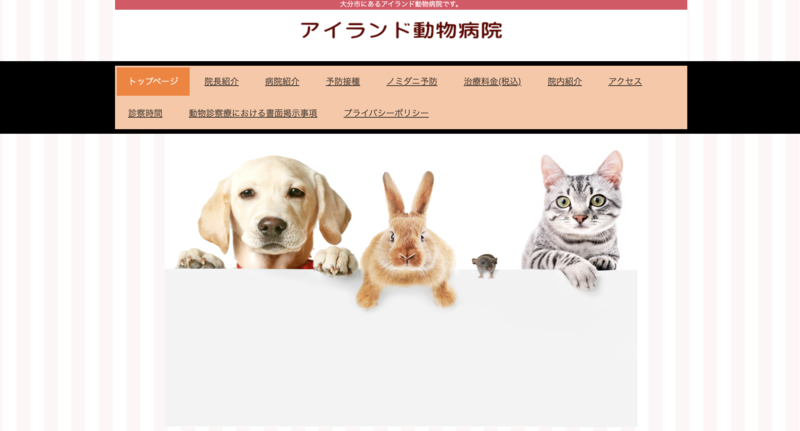
Task: Open the 病院紹介 link
Action: [282, 82]
